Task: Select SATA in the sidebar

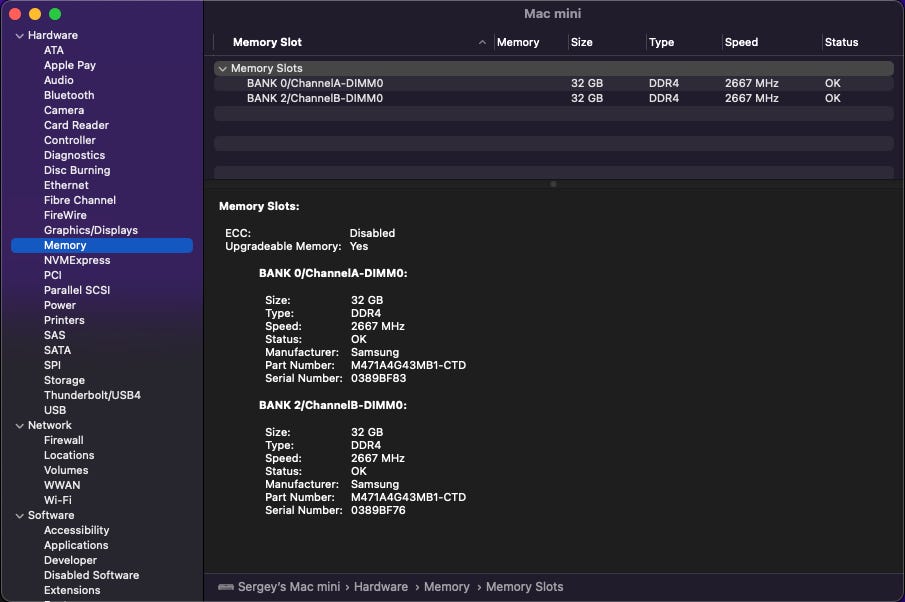Action: click(58, 350)
